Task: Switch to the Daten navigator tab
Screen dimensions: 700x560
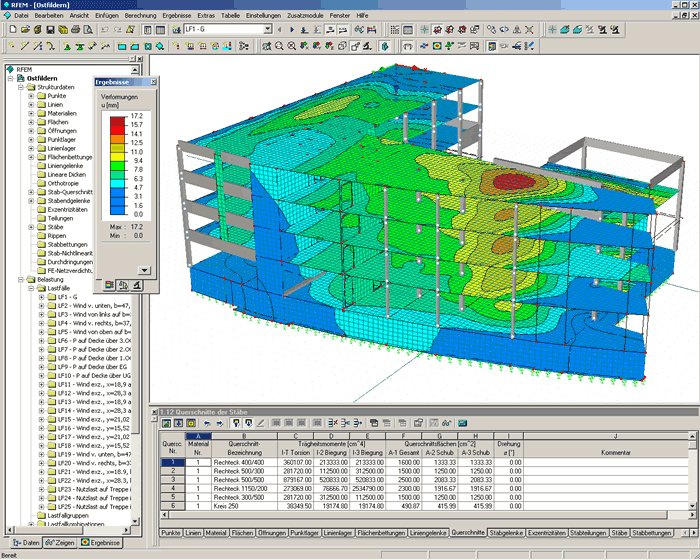Action: [x=26, y=543]
